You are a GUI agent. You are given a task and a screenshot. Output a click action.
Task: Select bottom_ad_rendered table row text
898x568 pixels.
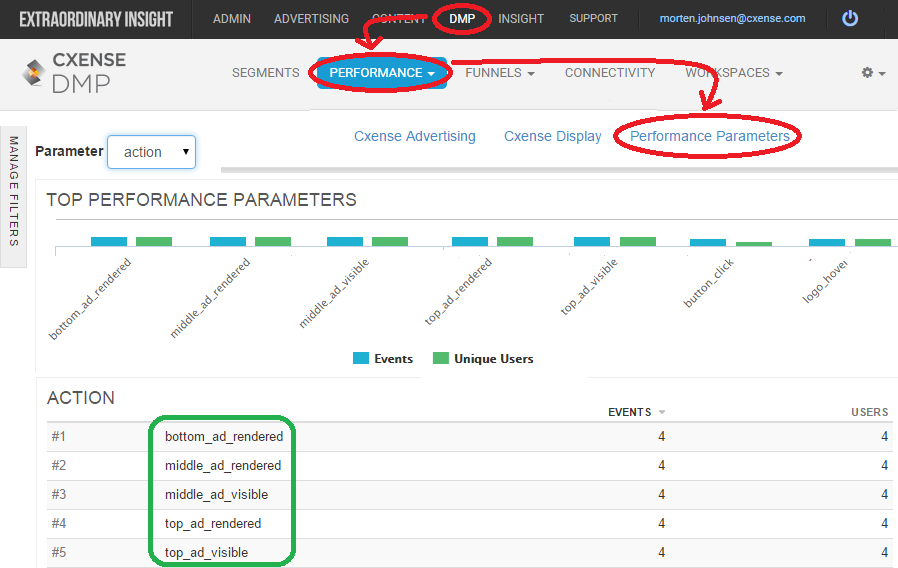pyautogui.click(x=224, y=437)
